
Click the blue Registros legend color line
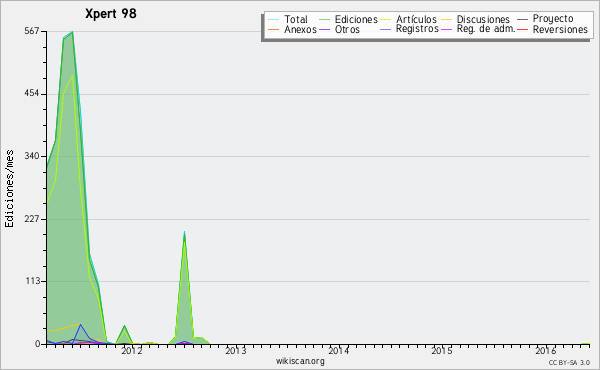click(385, 29)
